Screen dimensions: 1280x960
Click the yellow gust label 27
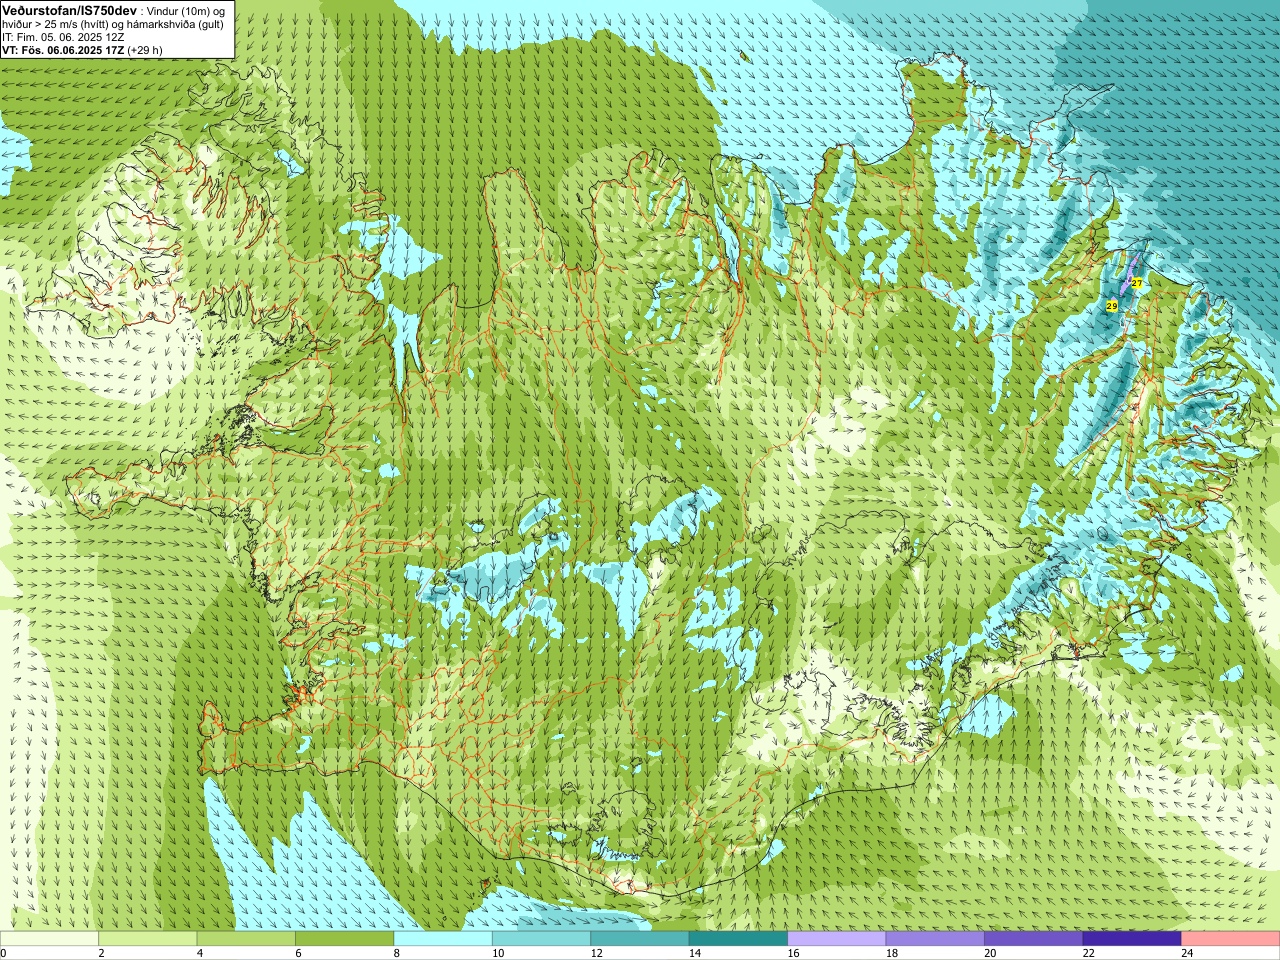point(1137,283)
